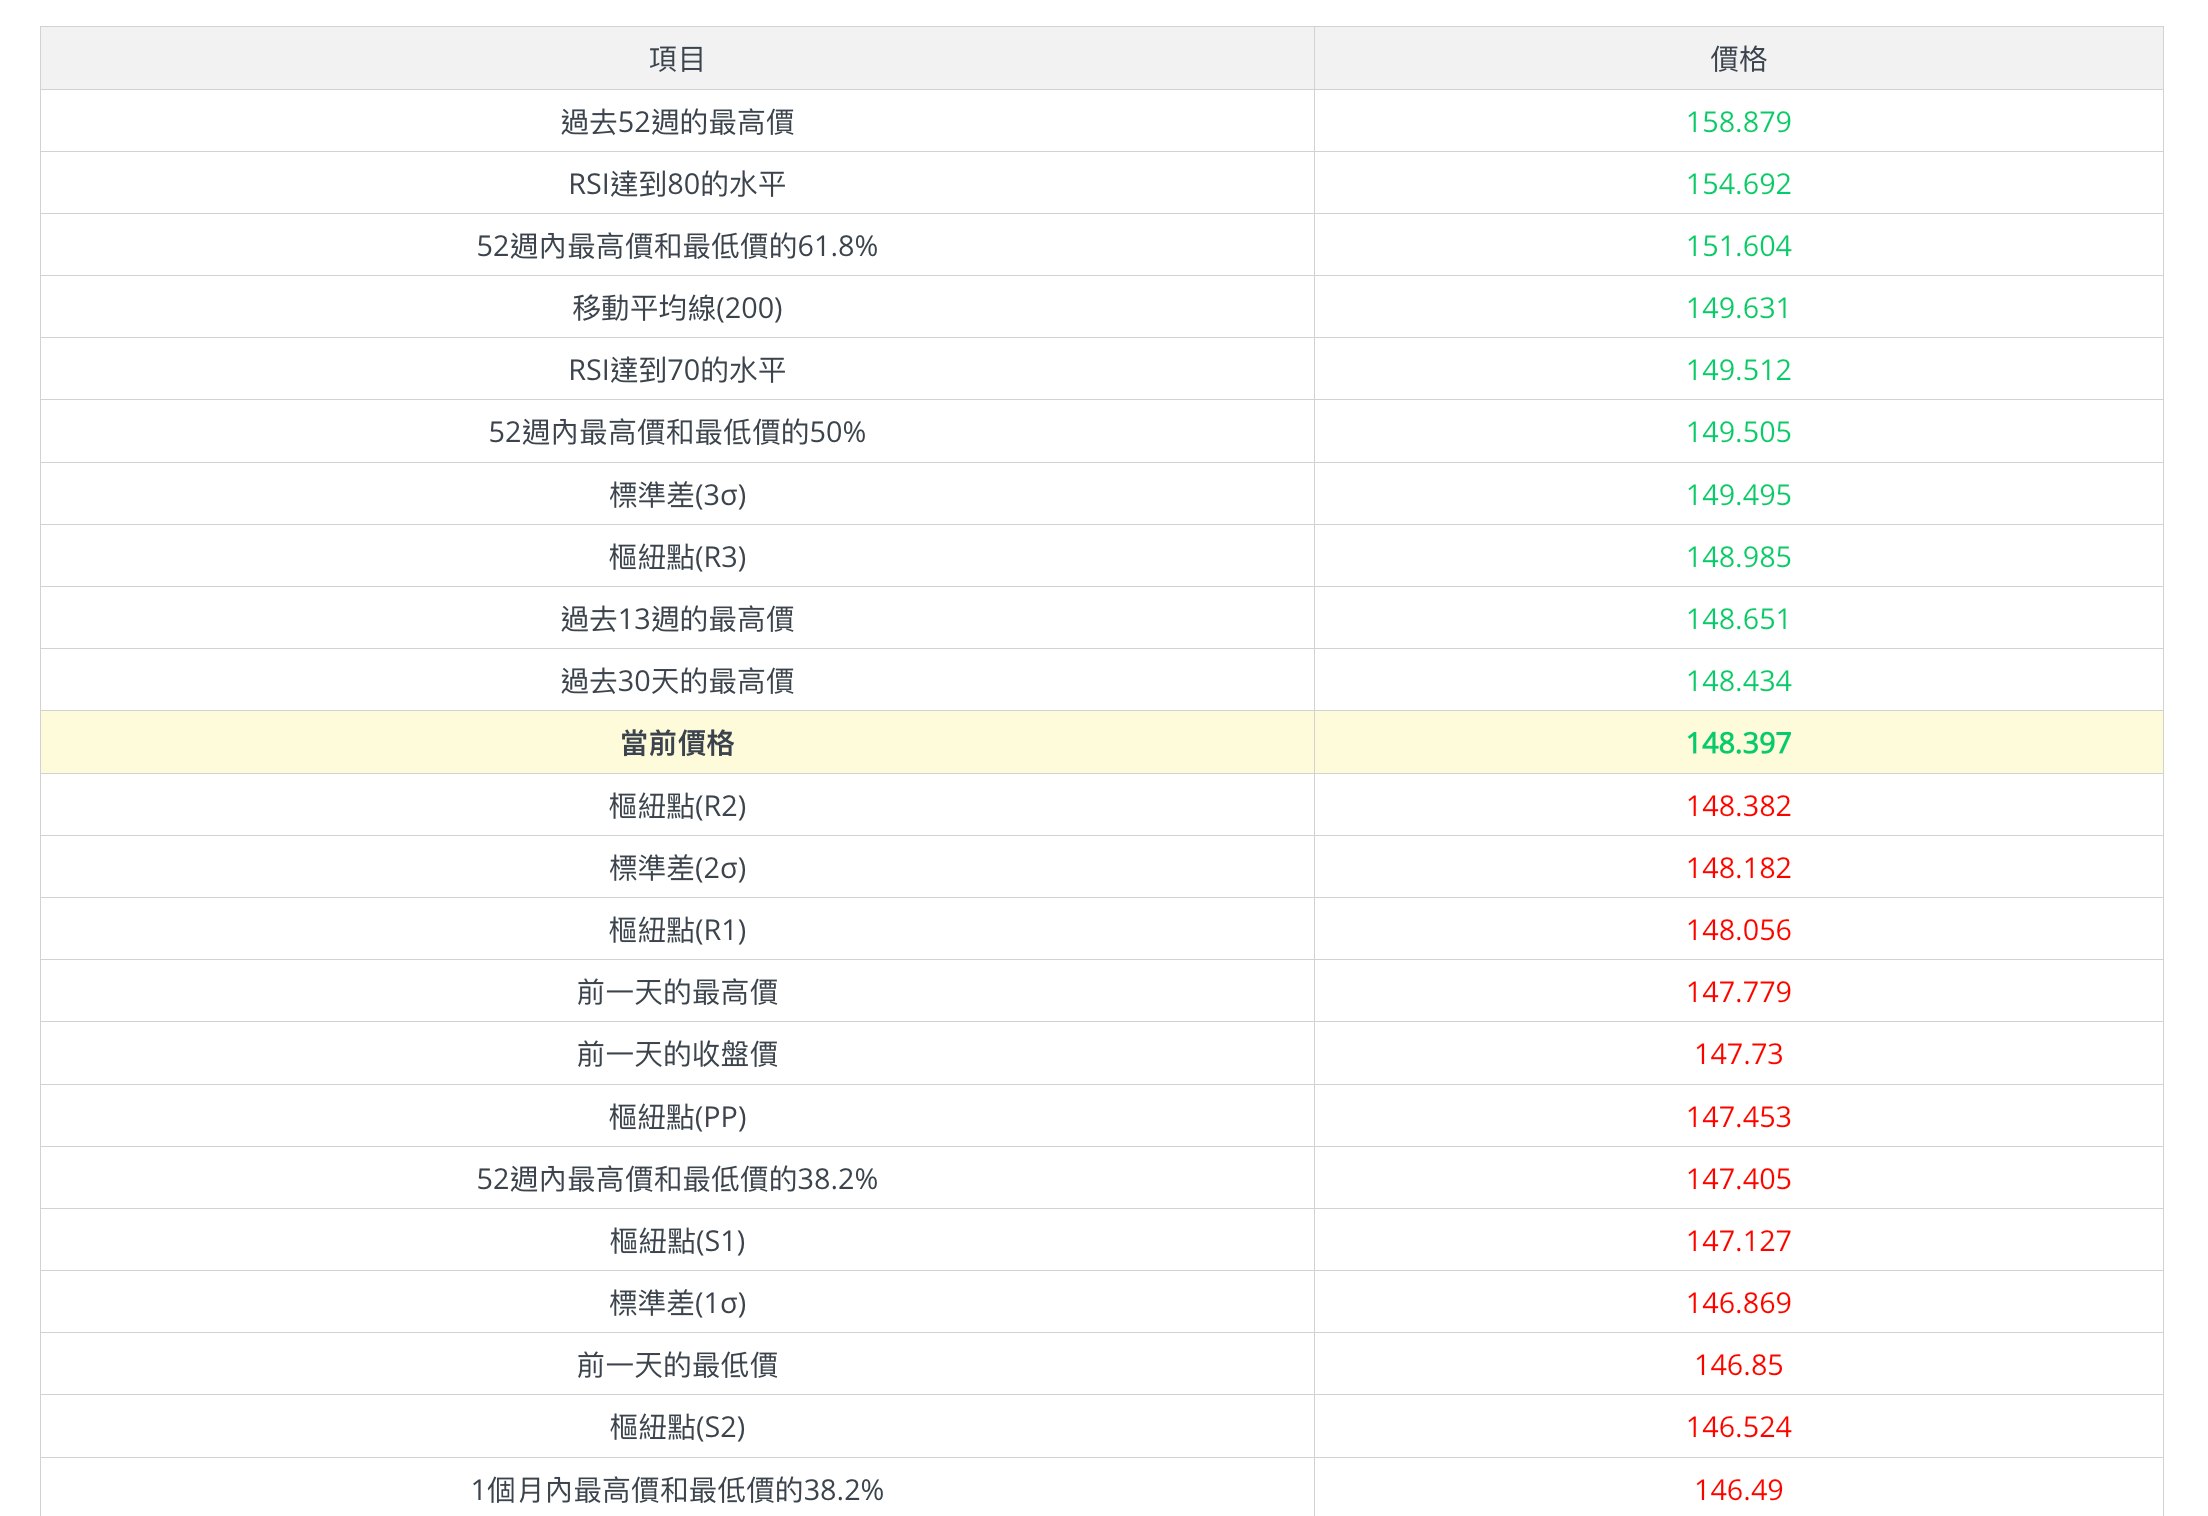This screenshot has width=2208, height=1516.
Task: Select the 樞紐點(R2) row
Action: [676, 806]
